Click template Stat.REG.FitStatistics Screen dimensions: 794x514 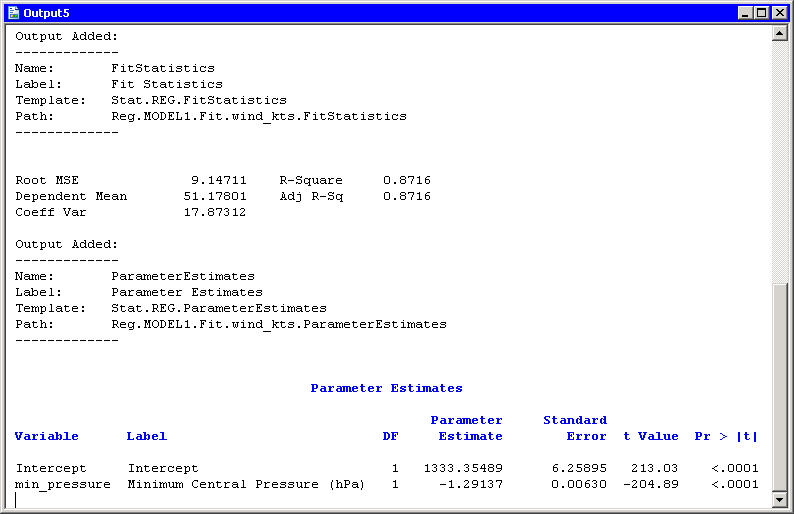point(199,100)
